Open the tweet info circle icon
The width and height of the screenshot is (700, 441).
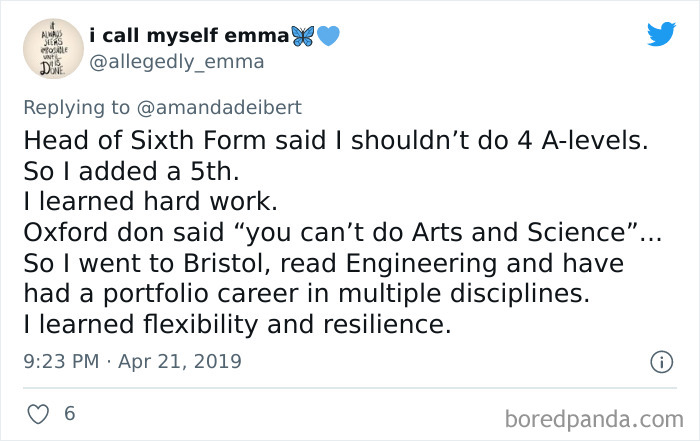(x=659, y=361)
